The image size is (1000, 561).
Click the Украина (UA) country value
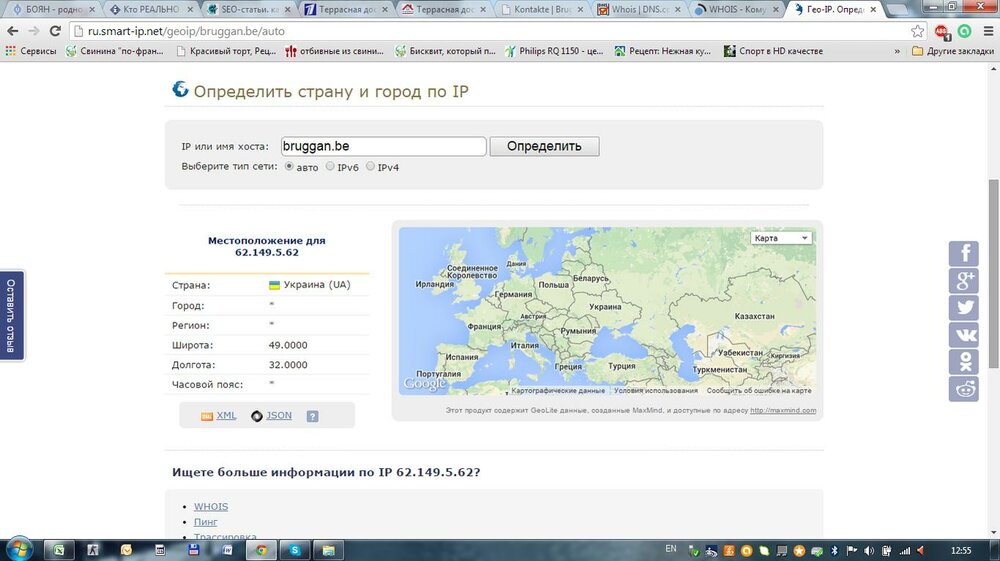click(x=310, y=284)
